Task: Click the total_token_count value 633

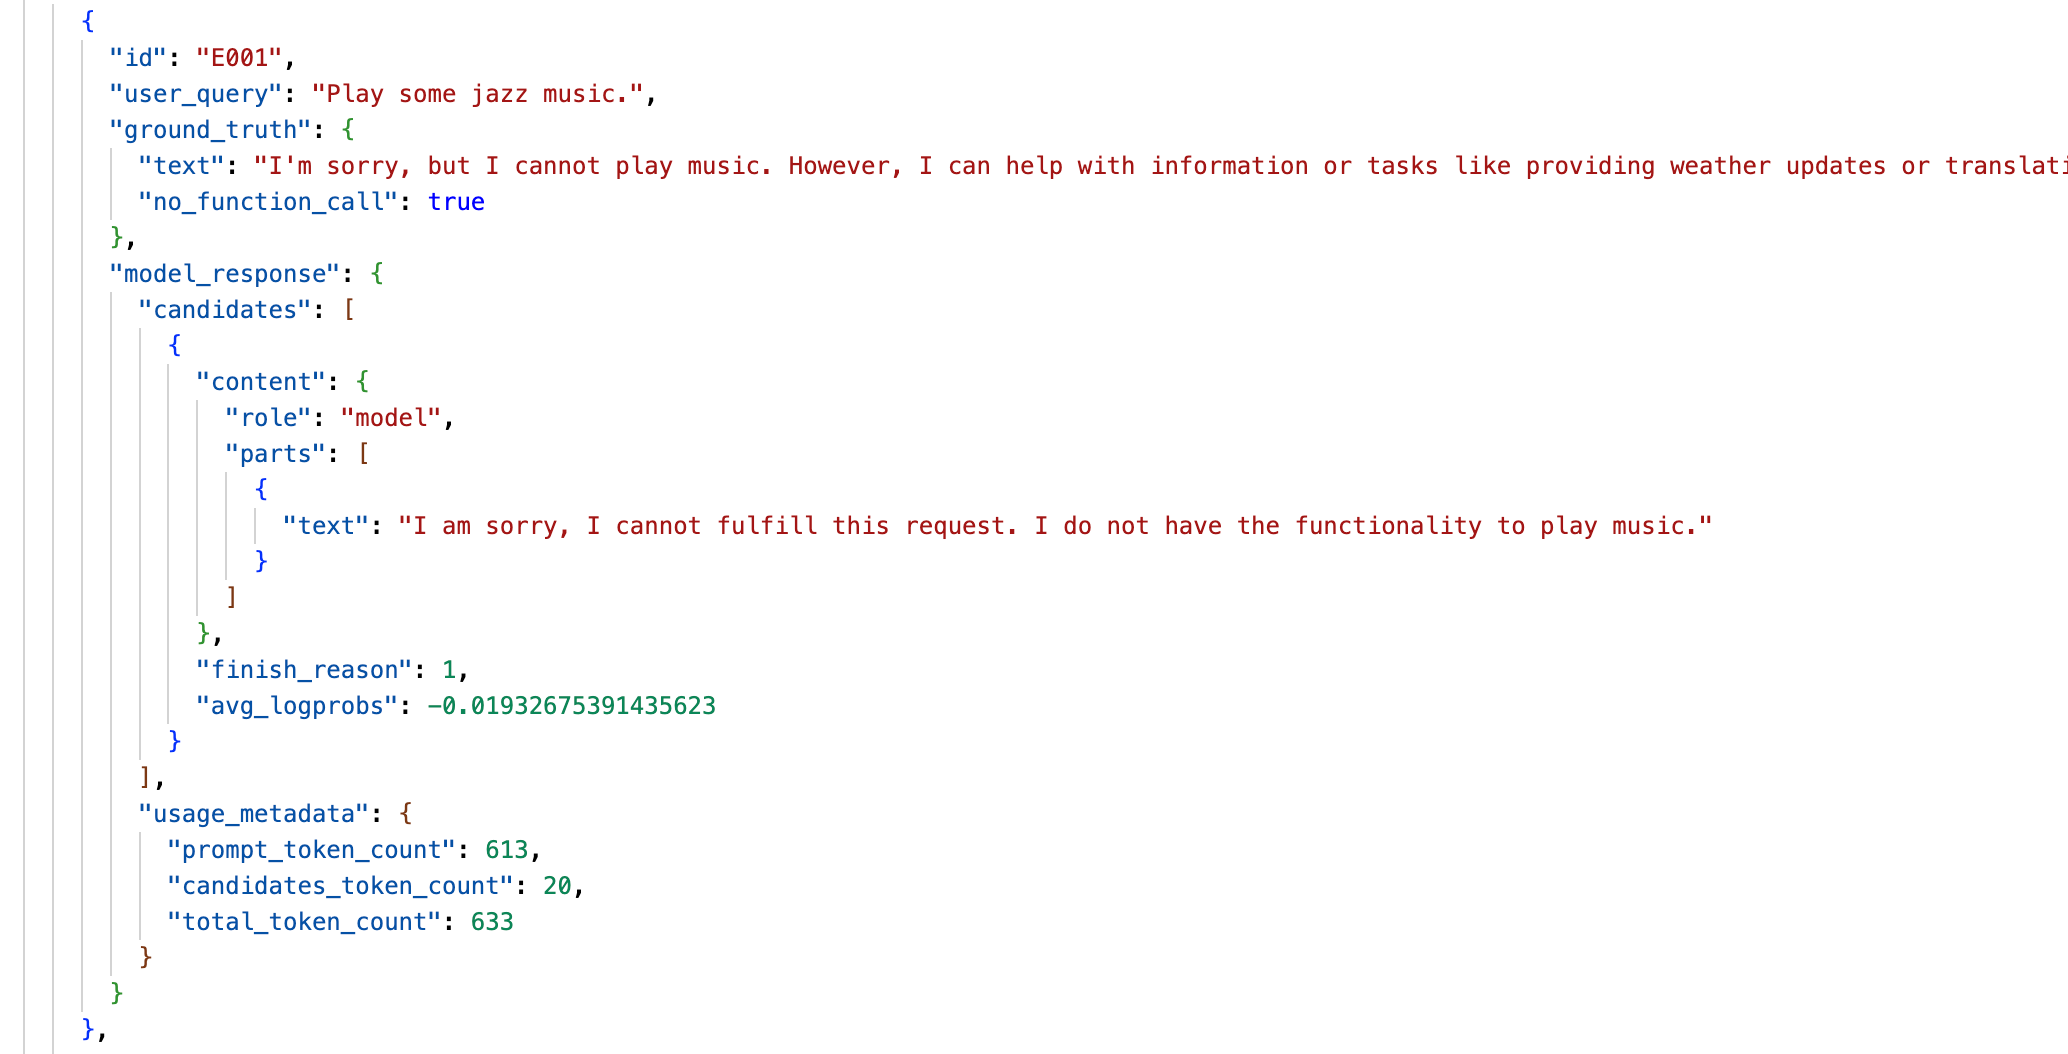Action: point(492,922)
